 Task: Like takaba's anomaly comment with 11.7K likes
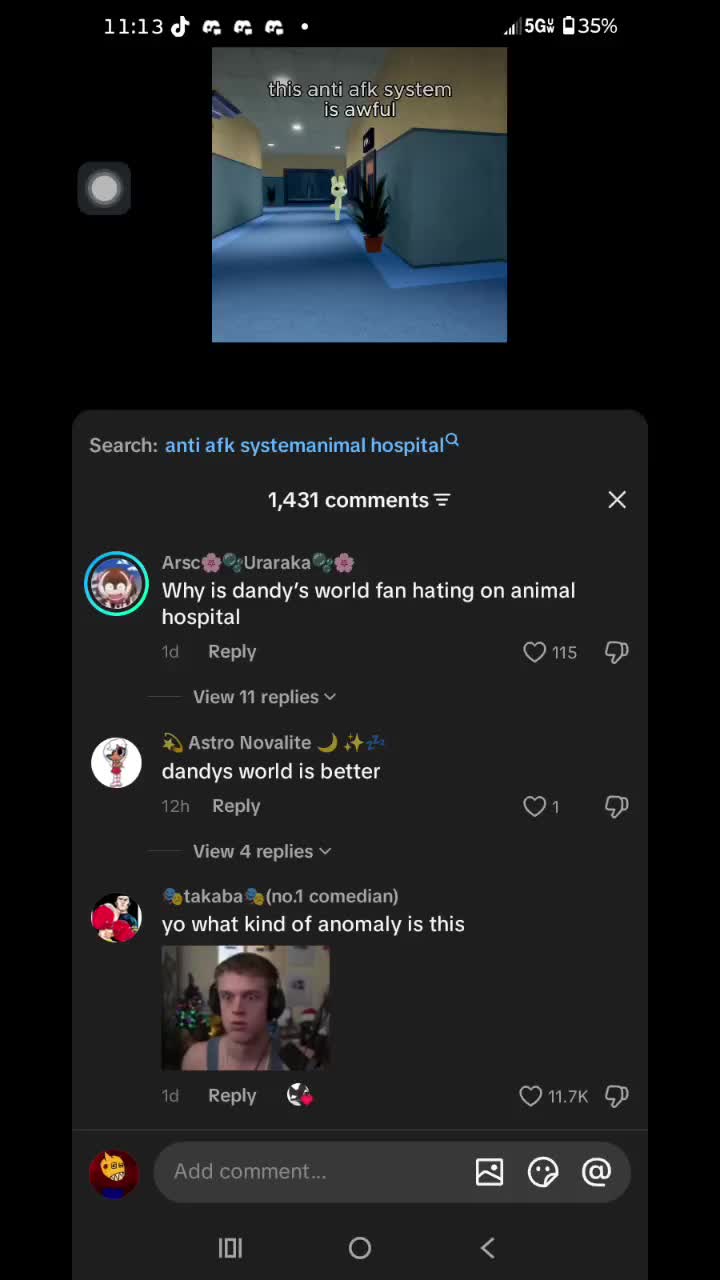tap(531, 1096)
